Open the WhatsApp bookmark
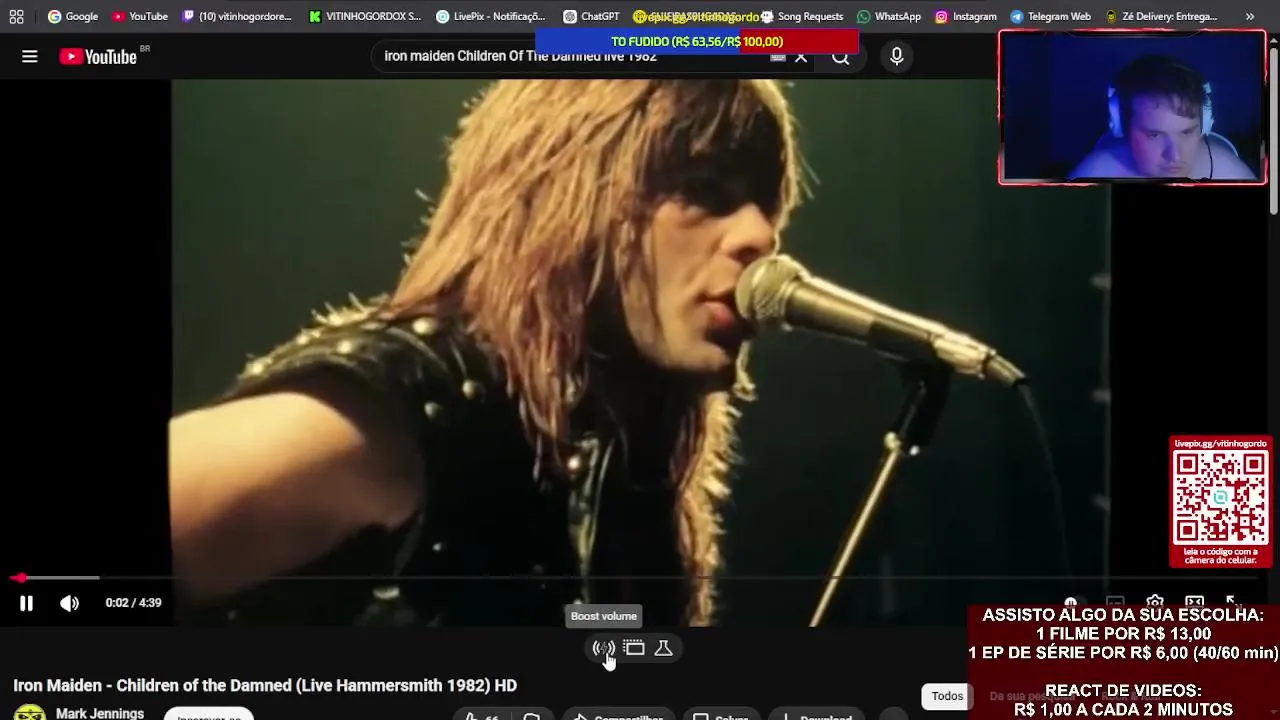1280x720 pixels. pos(889,16)
